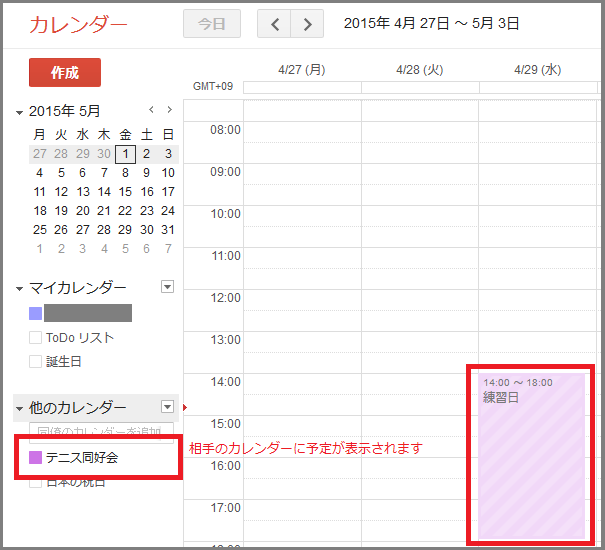Open the 他のカレンダー dropdown menu
This screenshot has height=550, width=605.
point(167,407)
